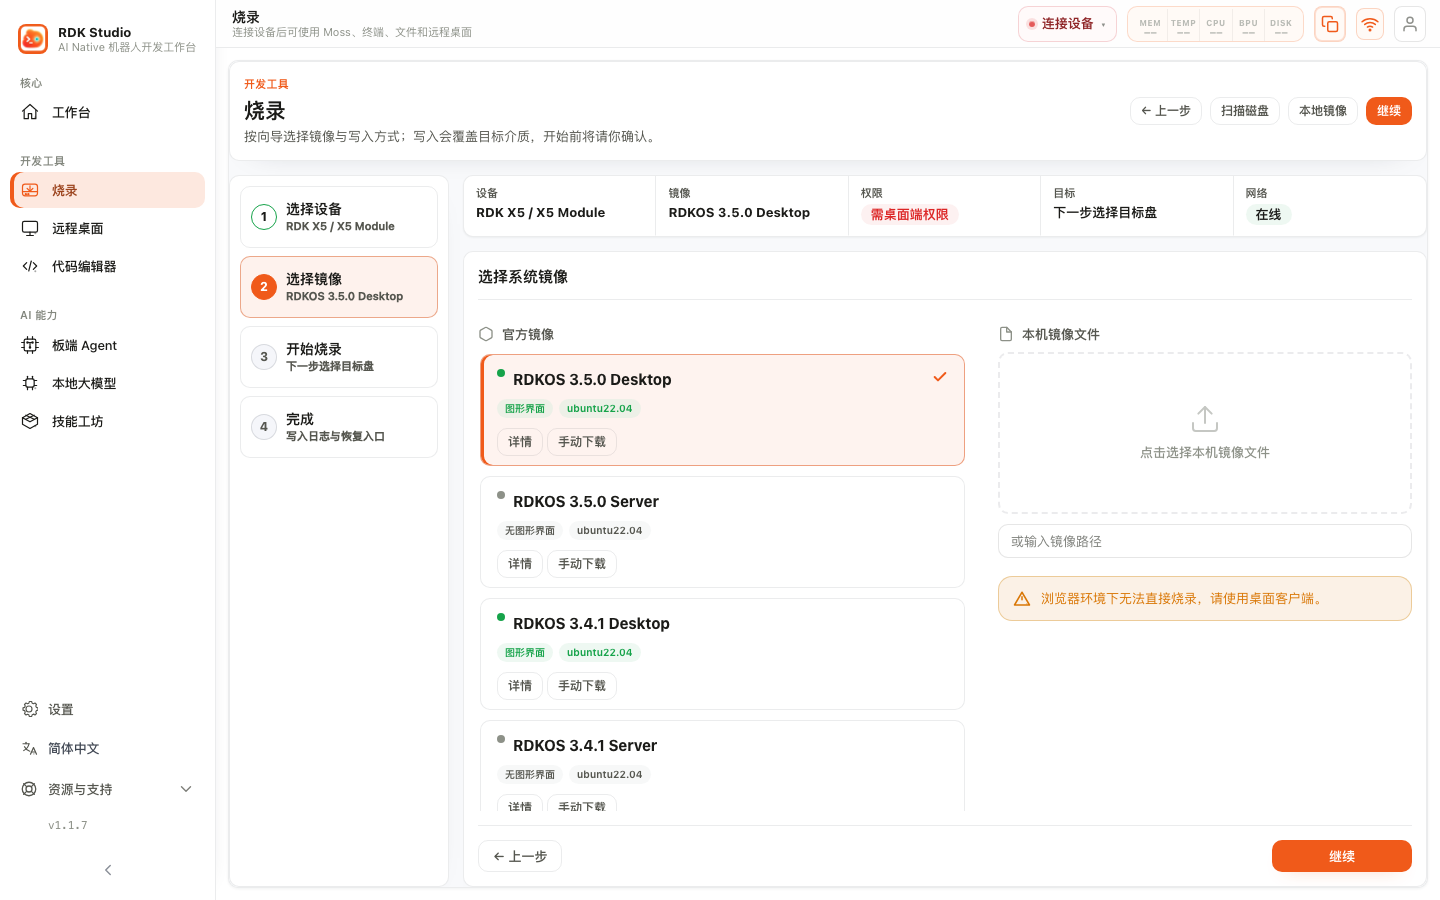Click the RDK Studio logo icon
1440x900 pixels.
click(x=33, y=39)
